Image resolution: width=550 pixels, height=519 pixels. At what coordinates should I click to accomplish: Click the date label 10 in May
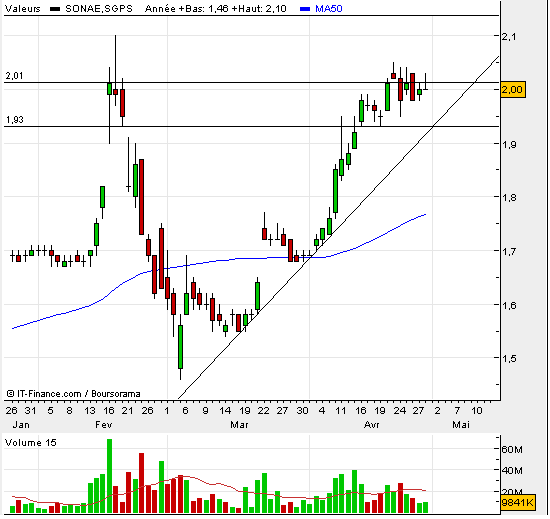(477, 410)
